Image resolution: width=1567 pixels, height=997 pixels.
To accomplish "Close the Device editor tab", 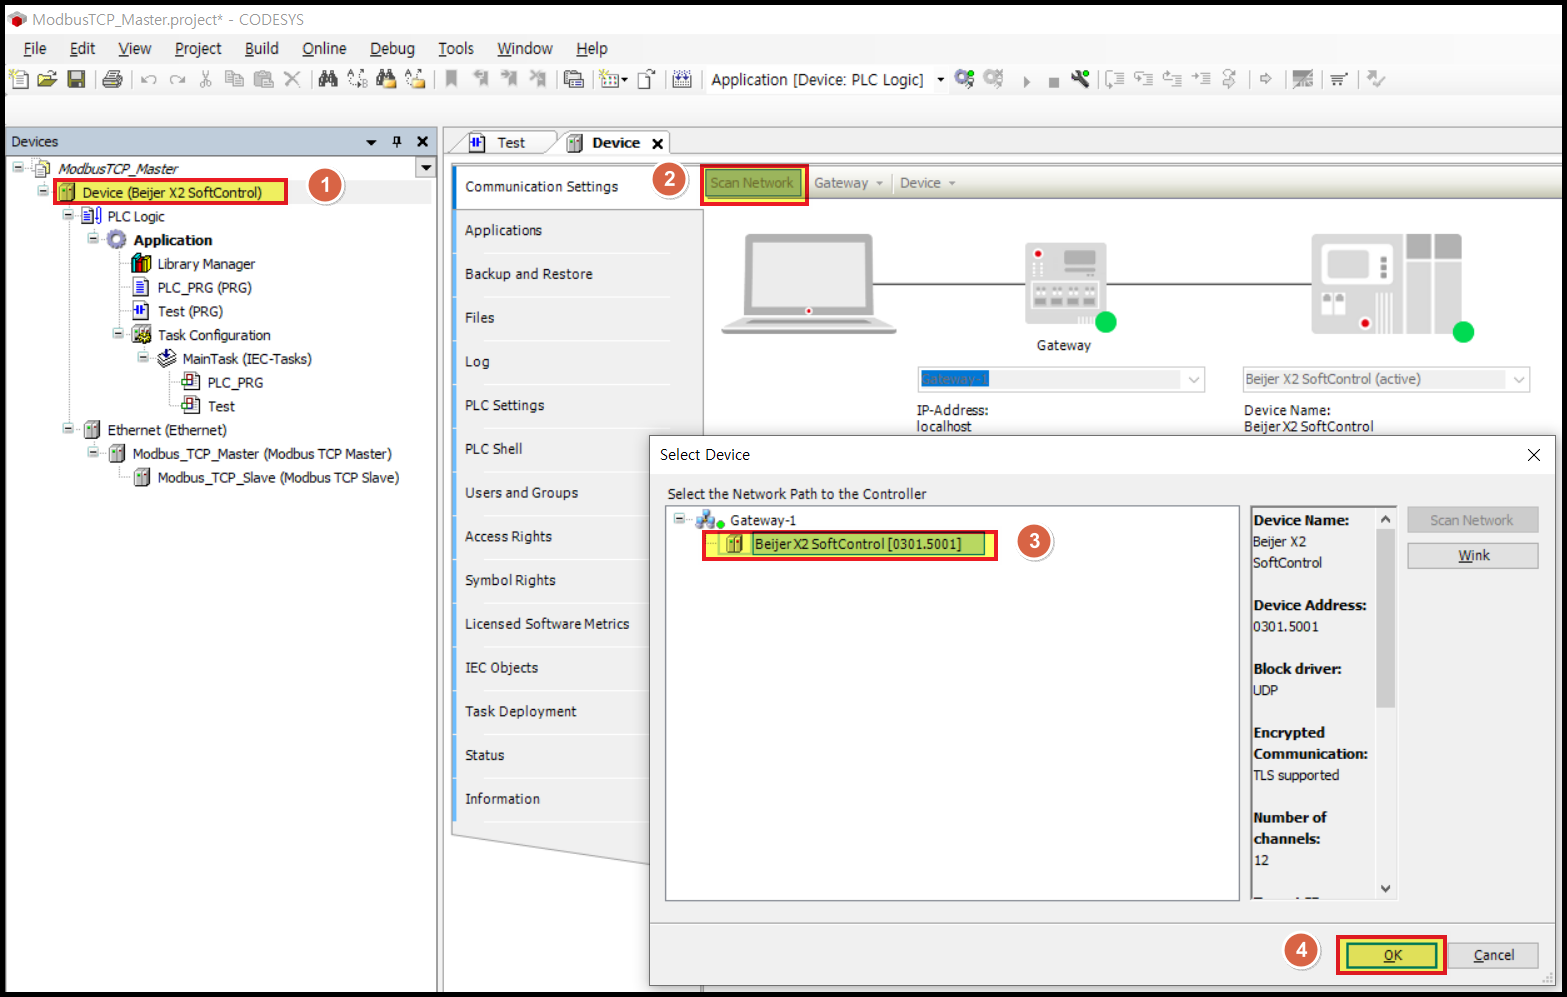I will pos(657,144).
